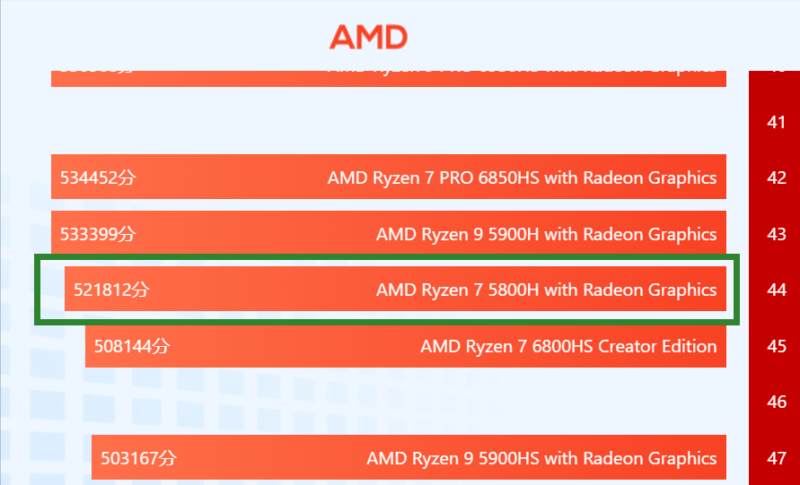Screen dimensions: 800x485
Task: Open the Ryzen 9 5900H entry
Action: click(546, 234)
